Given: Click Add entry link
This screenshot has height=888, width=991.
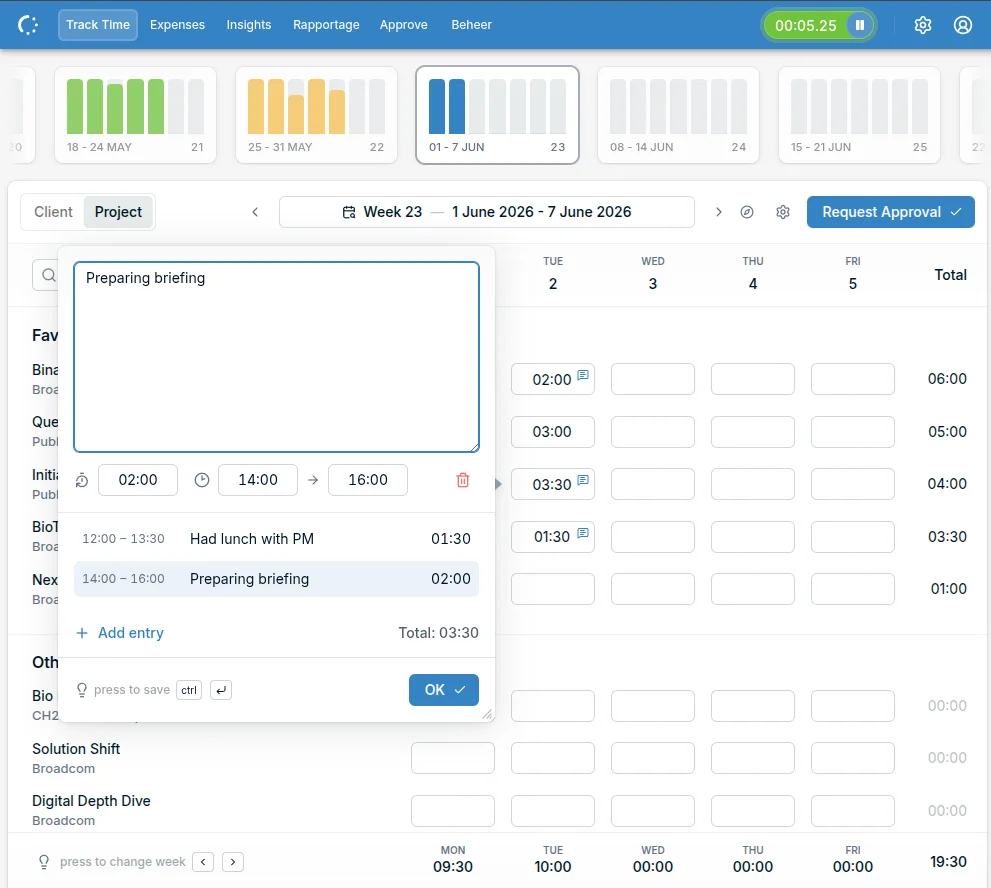Looking at the screenshot, I should click(120, 633).
